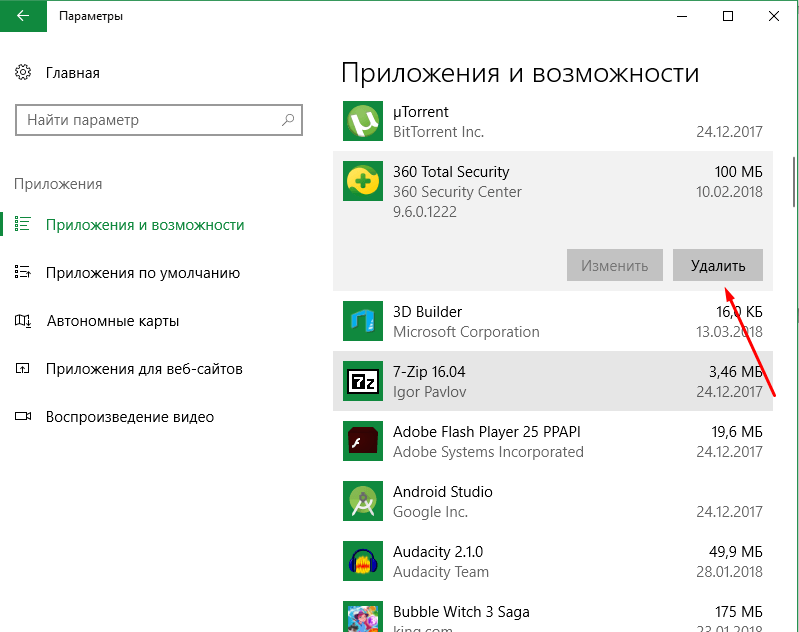
Task: Open Воспроизведение видео section
Action: (x=130, y=417)
